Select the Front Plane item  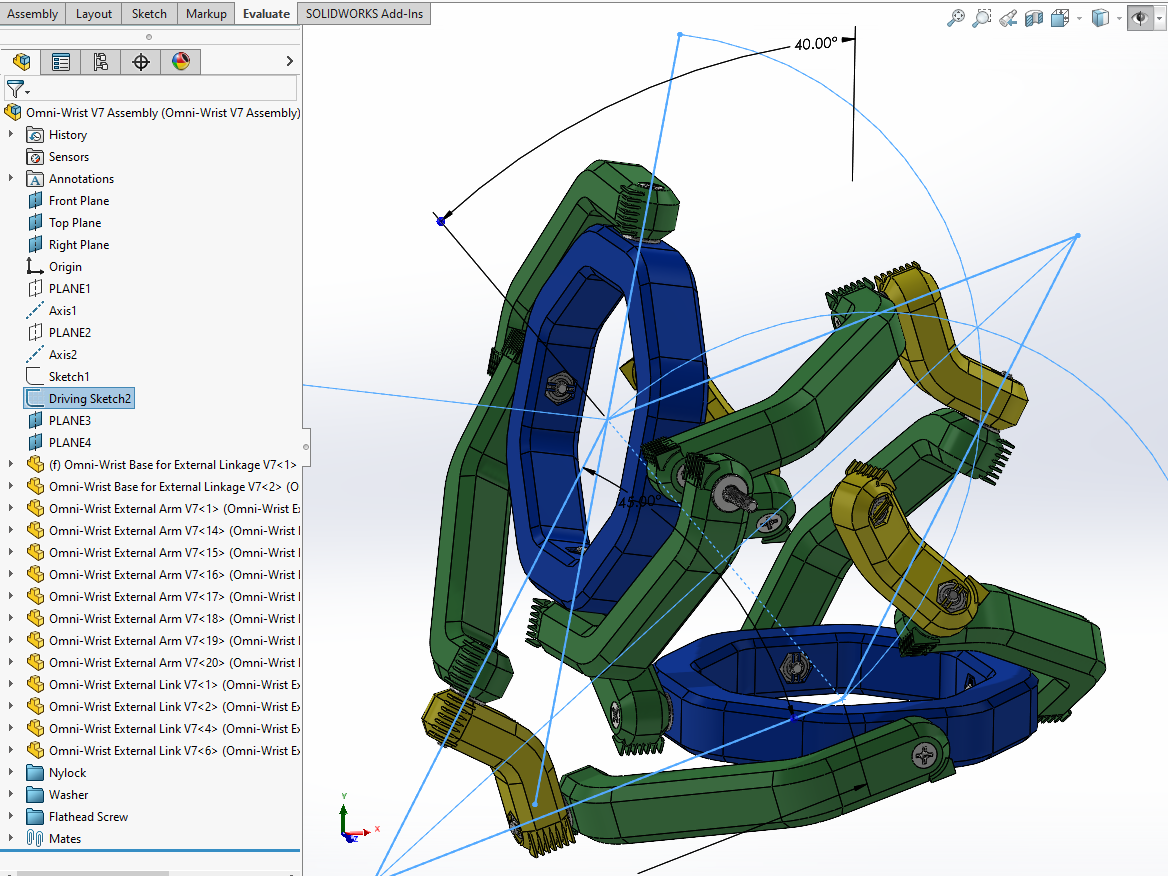coord(79,201)
